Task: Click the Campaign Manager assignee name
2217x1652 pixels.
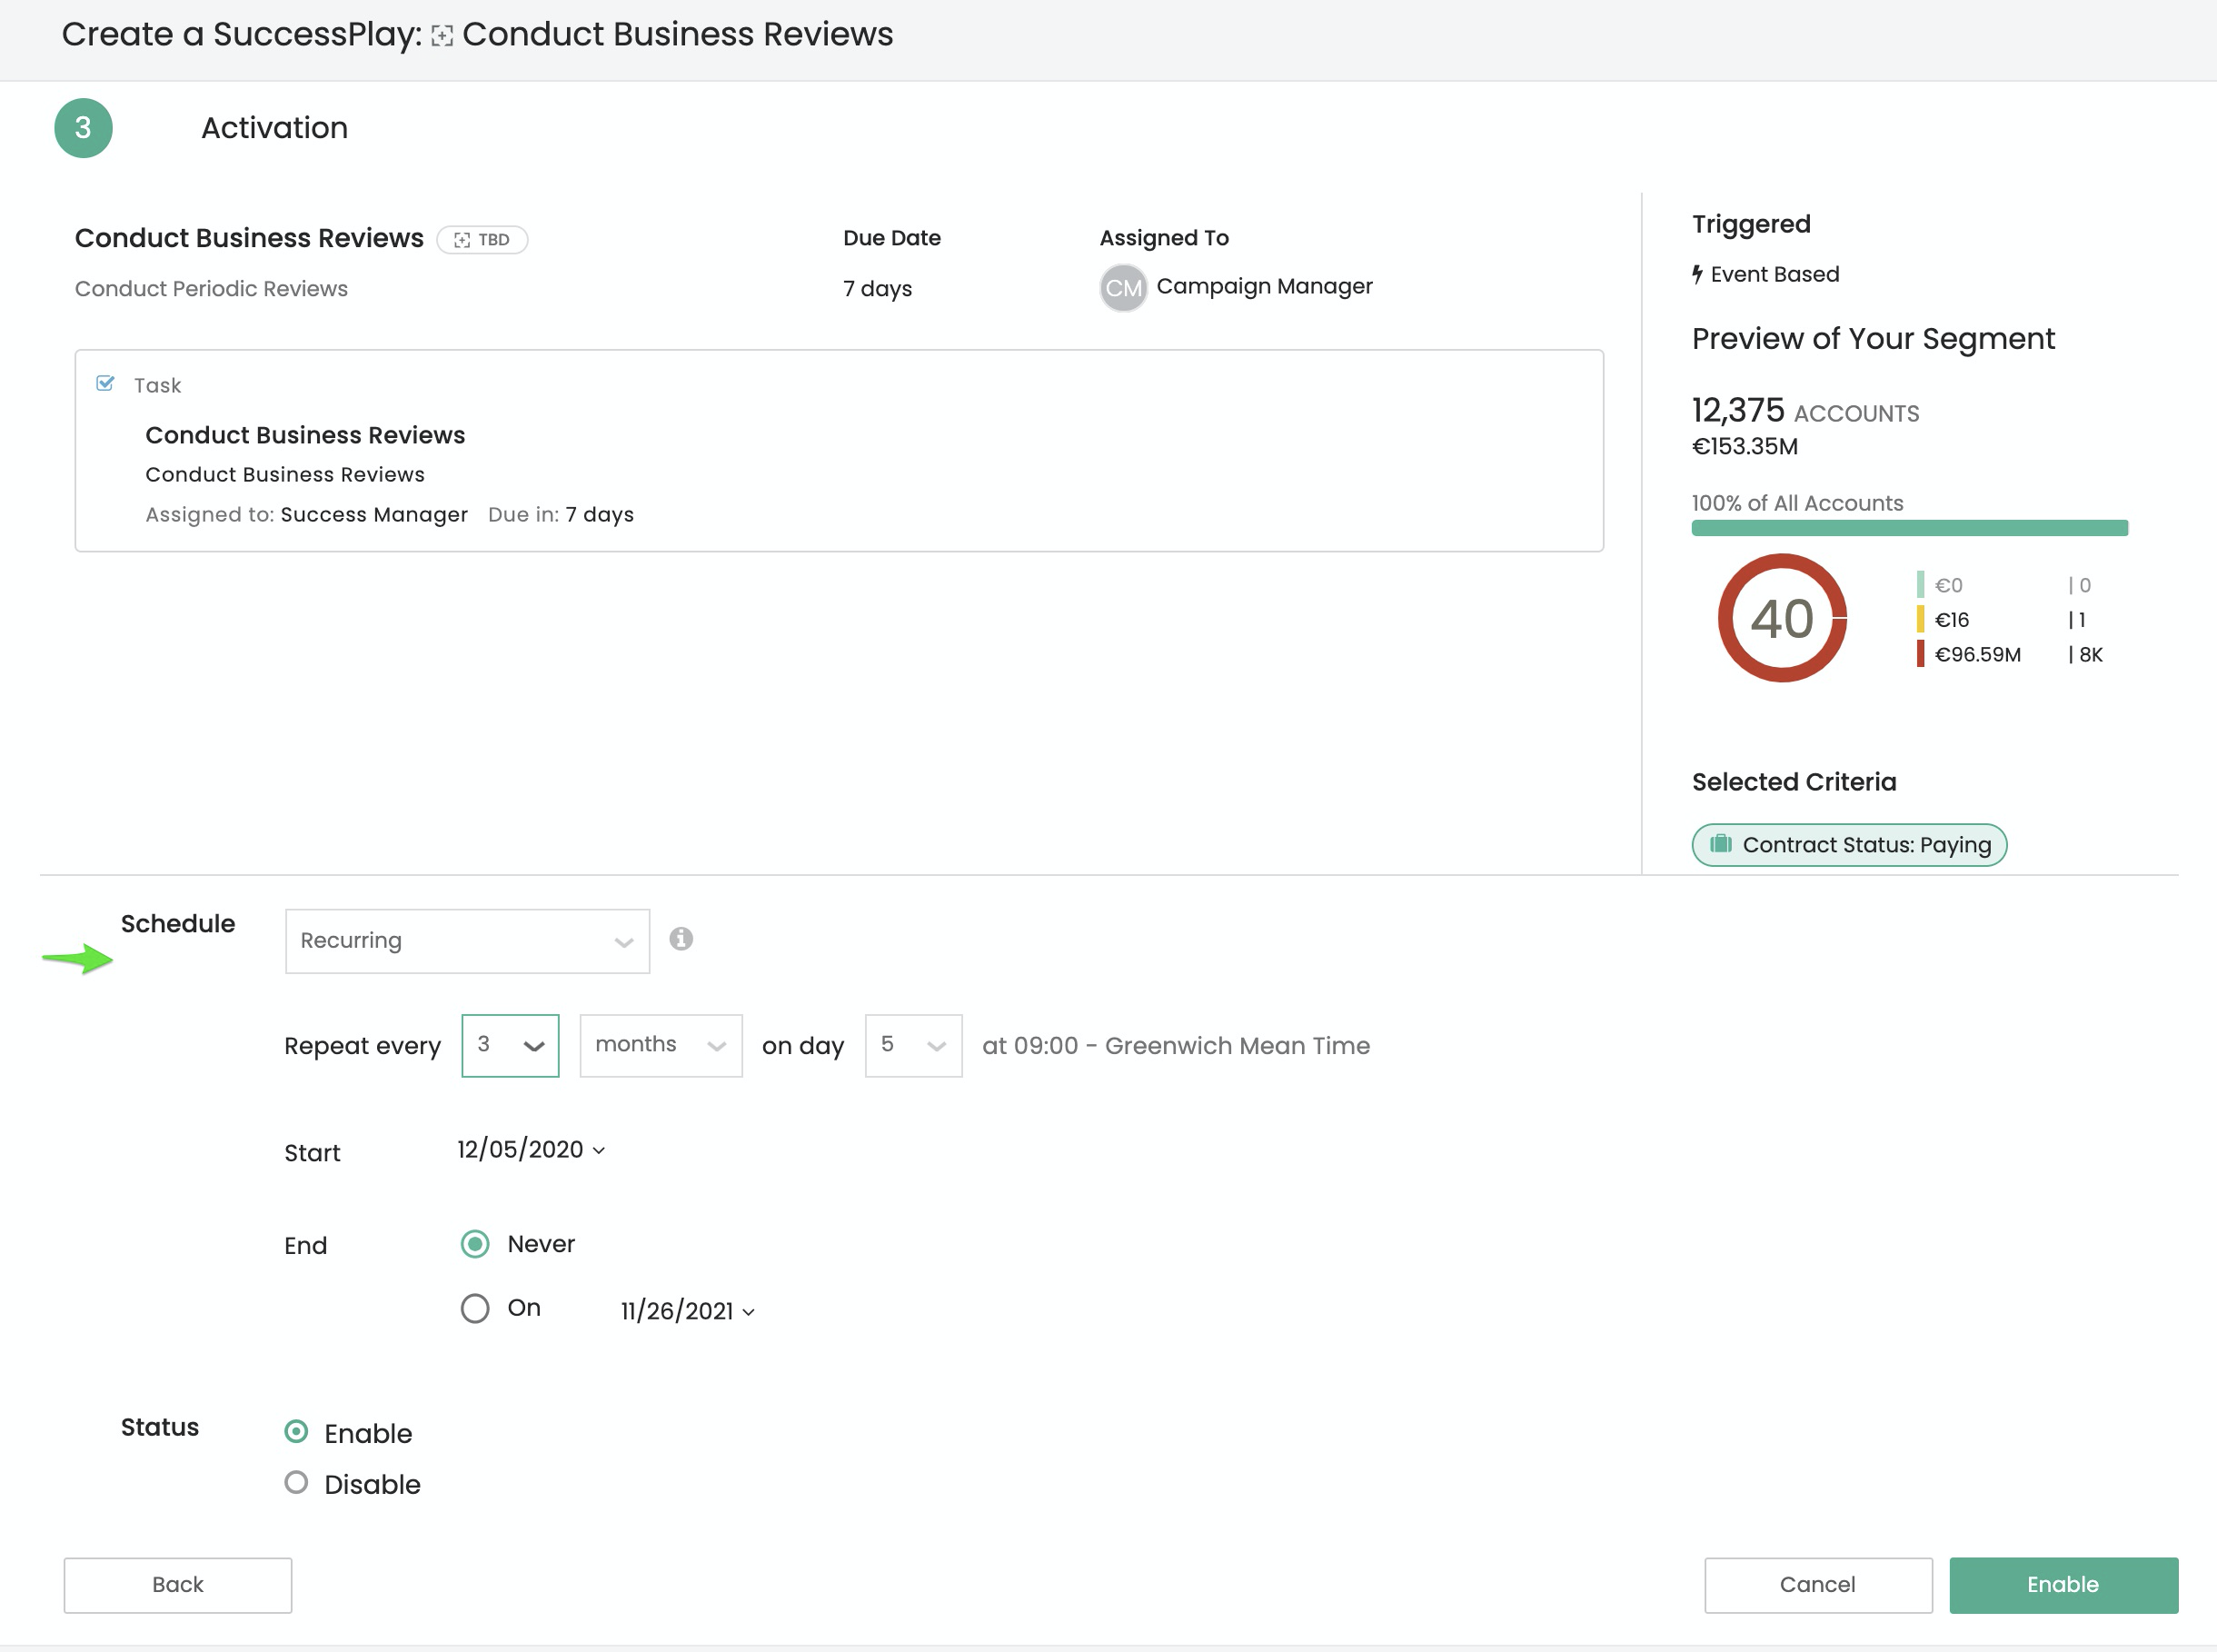Action: click(x=1264, y=286)
